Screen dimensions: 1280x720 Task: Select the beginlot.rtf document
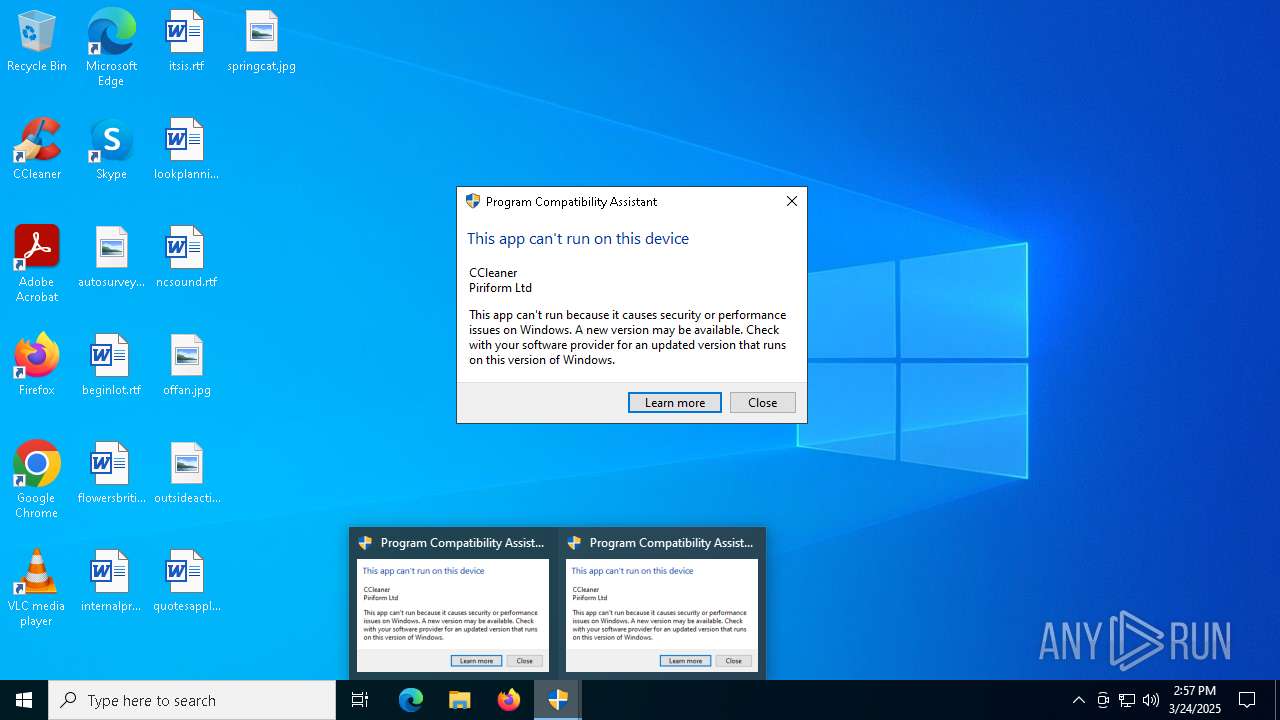(111, 365)
